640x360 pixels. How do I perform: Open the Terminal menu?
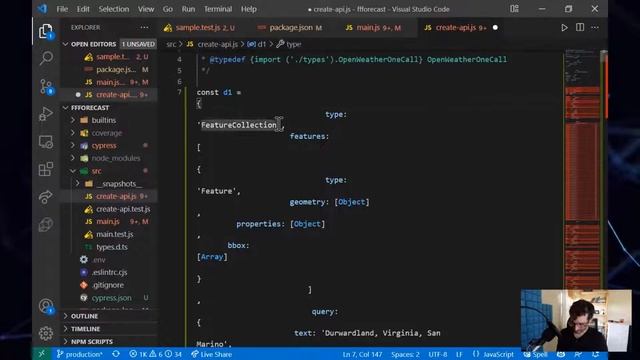pos(218,9)
